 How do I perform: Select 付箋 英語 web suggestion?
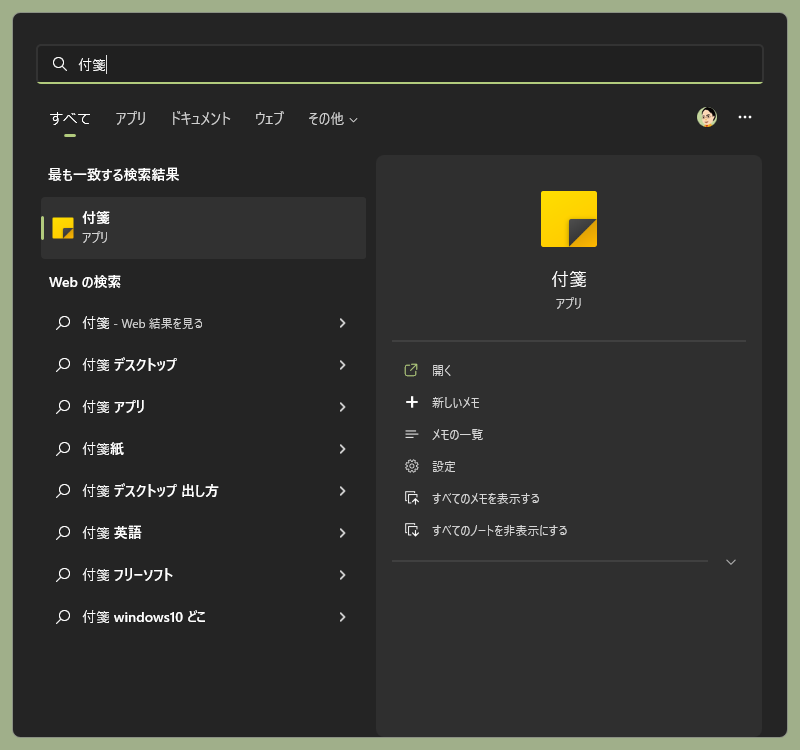[204, 533]
